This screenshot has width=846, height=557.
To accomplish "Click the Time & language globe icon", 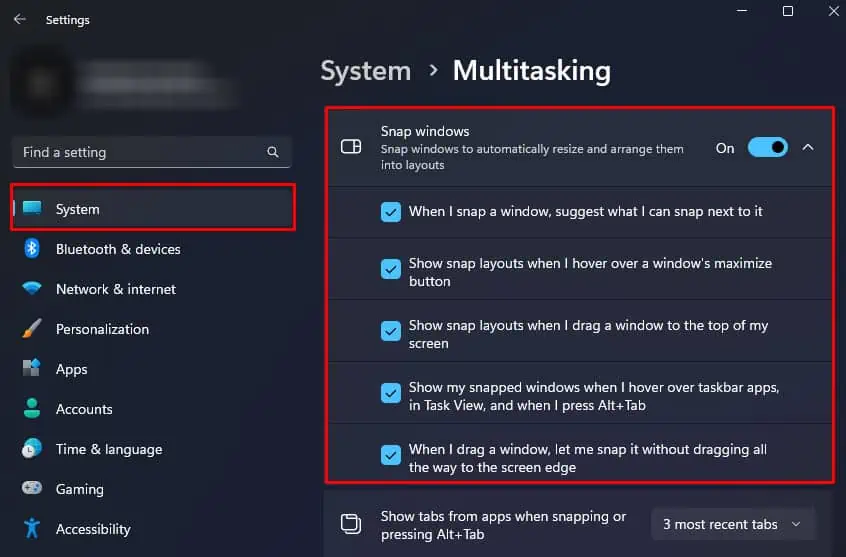I will 32,449.
